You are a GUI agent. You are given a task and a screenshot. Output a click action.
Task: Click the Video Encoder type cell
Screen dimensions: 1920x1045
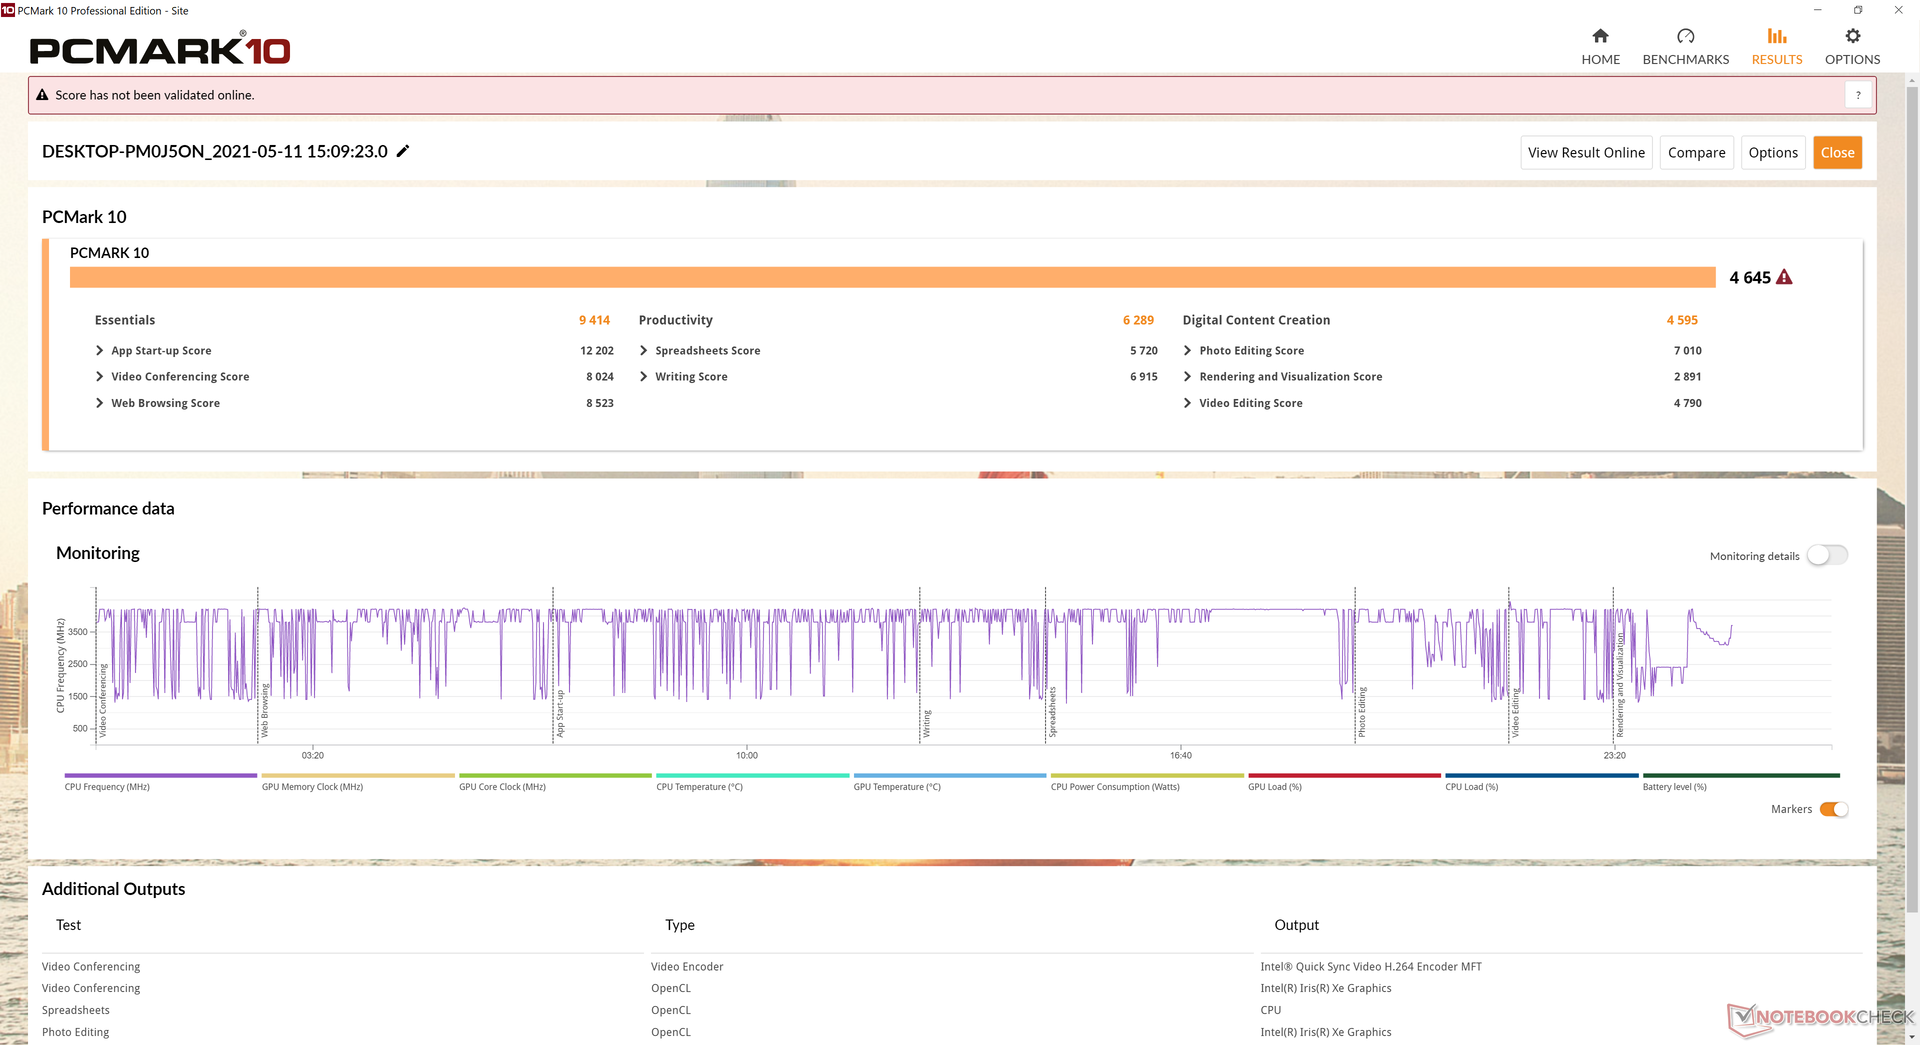[687, 966]
